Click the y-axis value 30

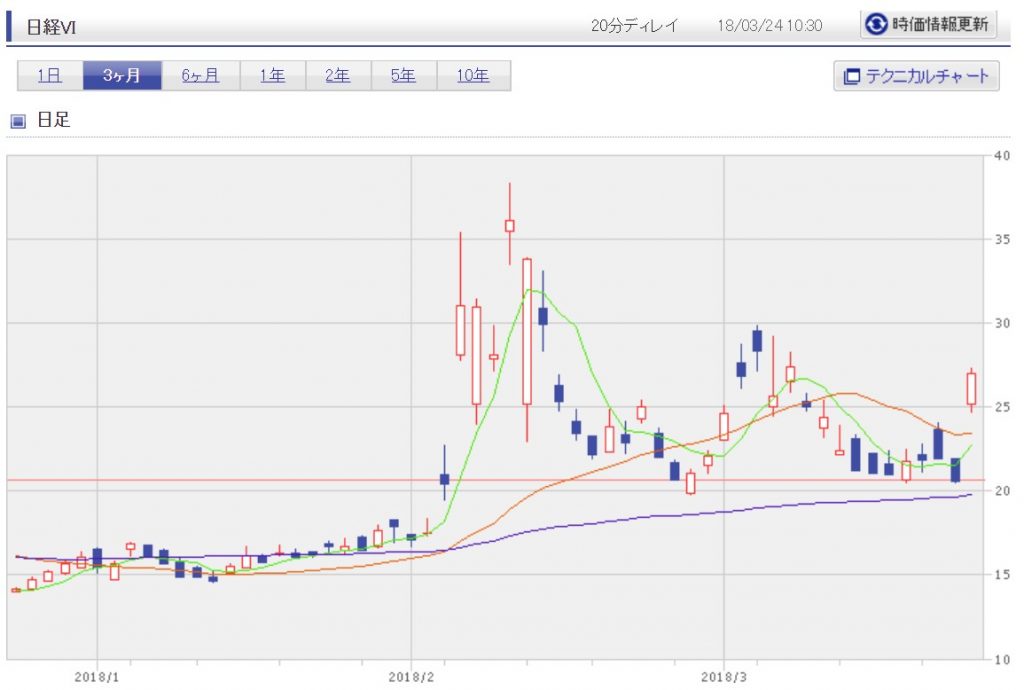[x=1002, y=323]
